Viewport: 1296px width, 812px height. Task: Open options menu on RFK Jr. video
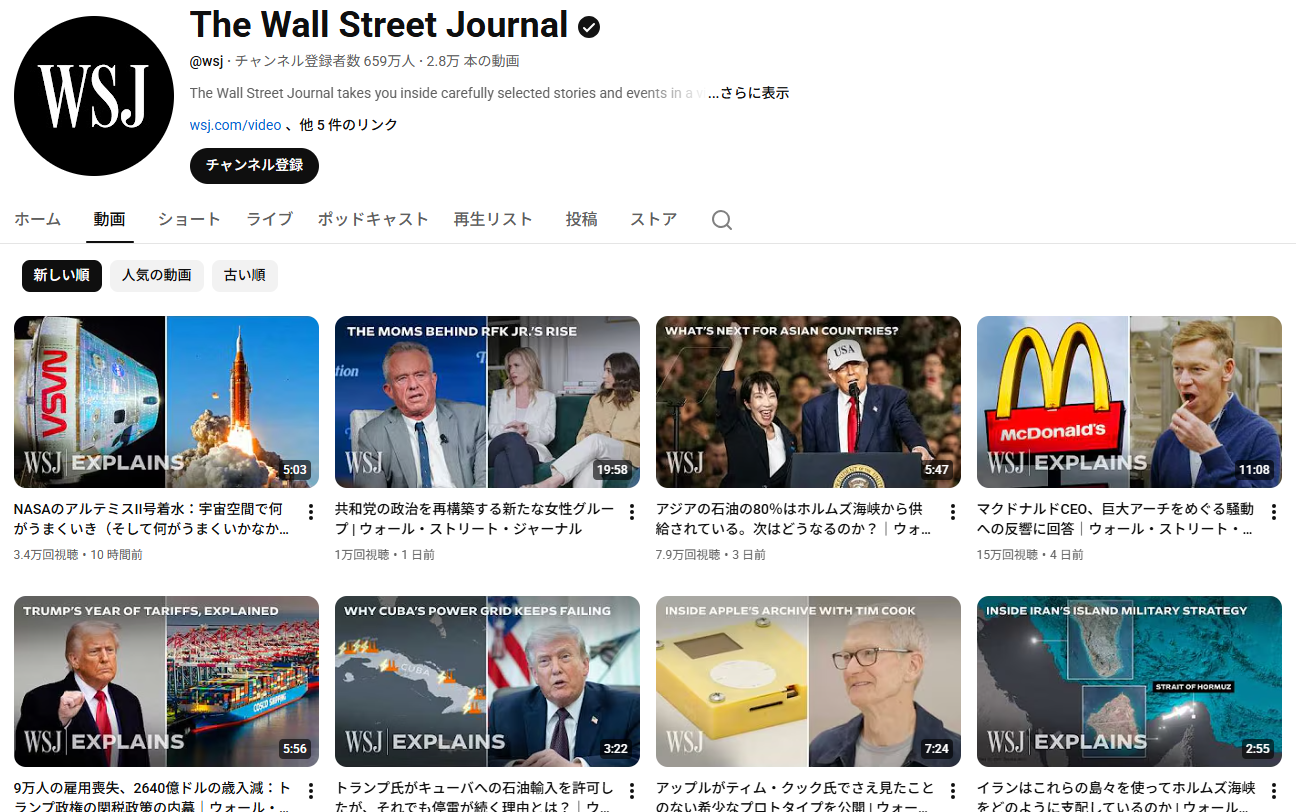[631, 510]
